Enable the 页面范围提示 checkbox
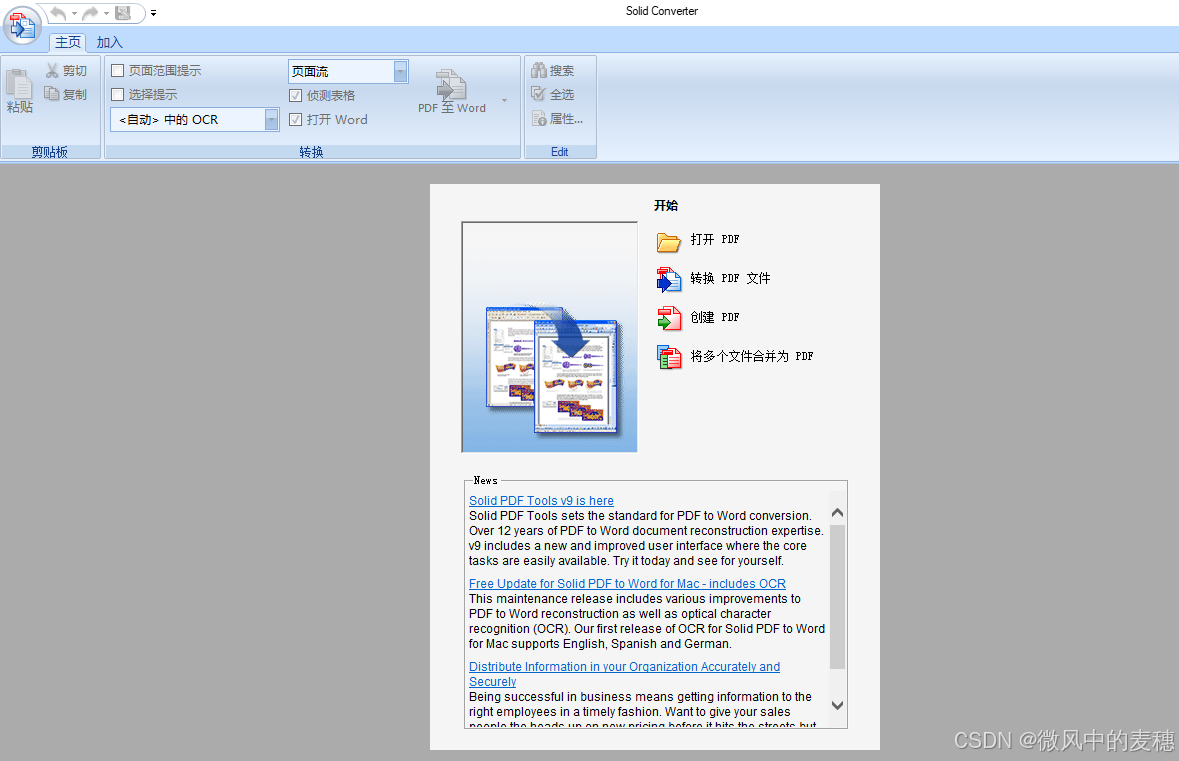 (117, 71)
